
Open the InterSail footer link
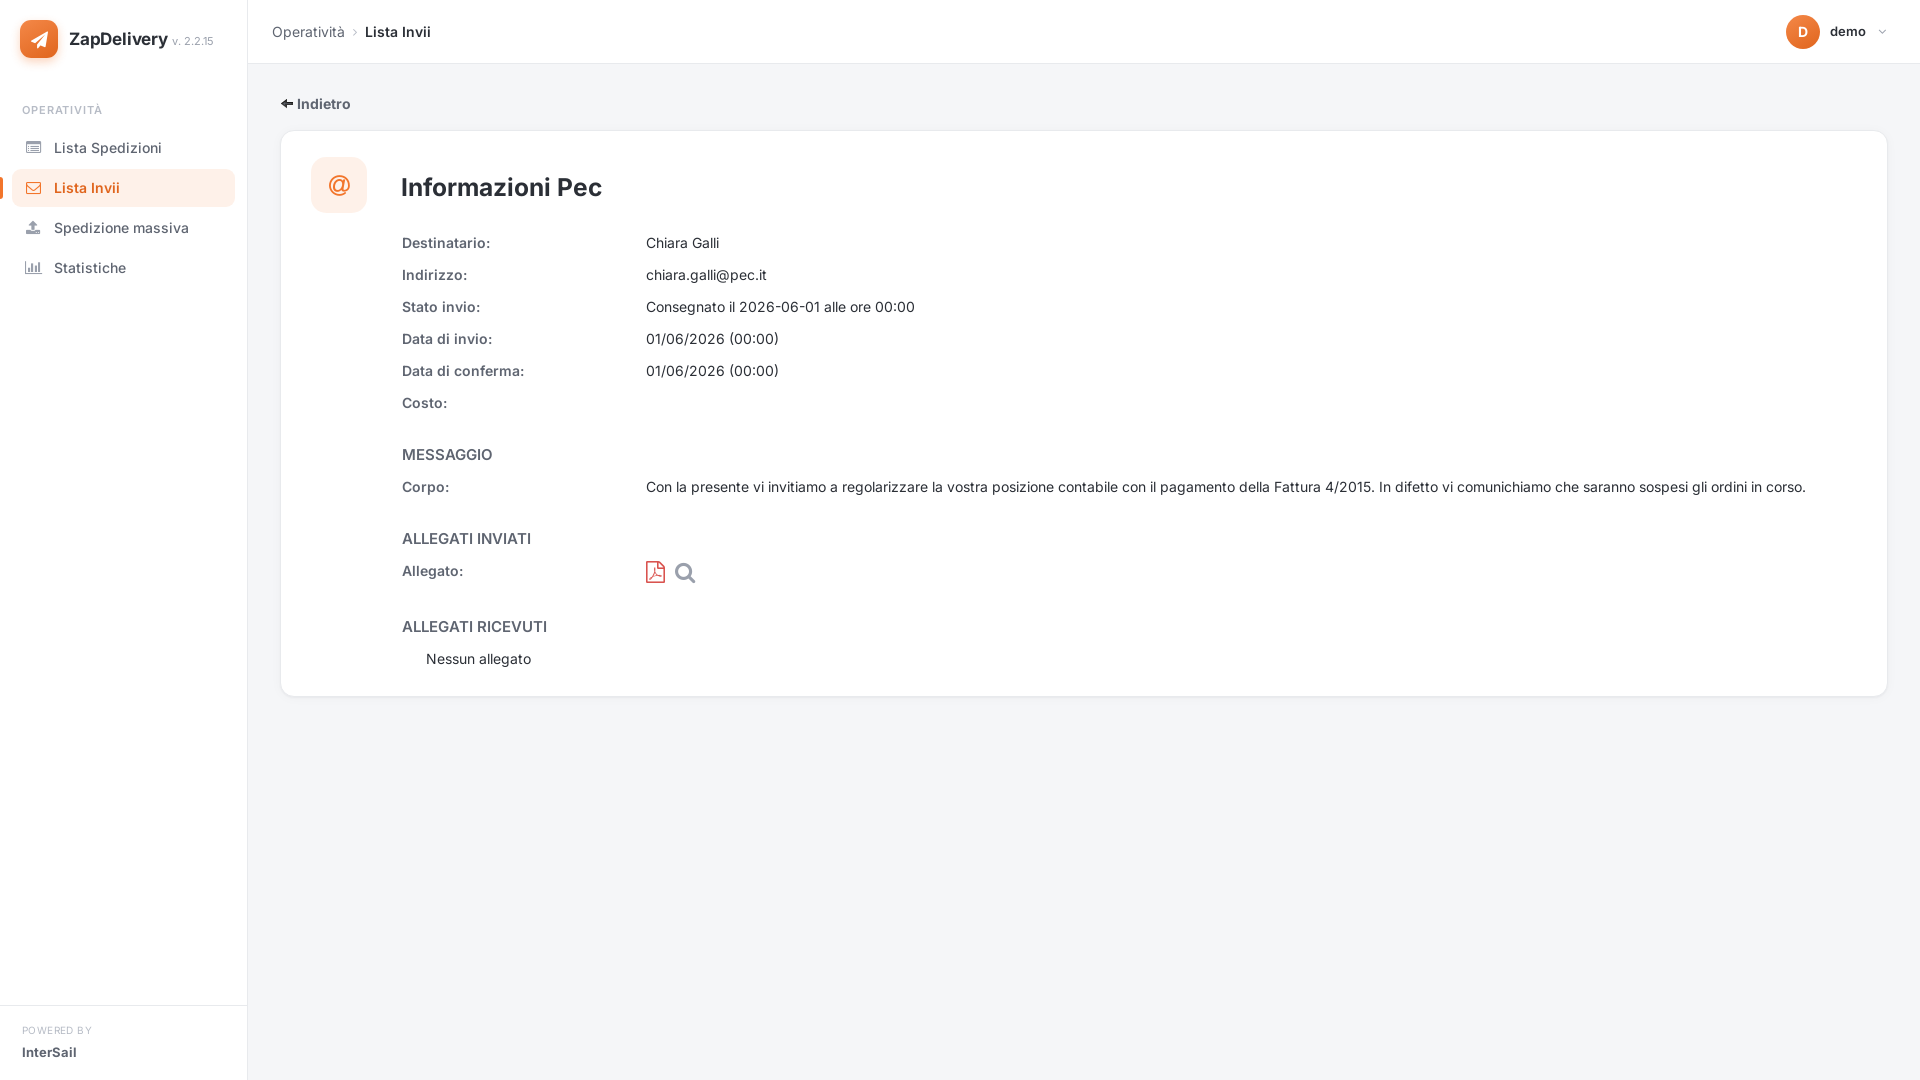pyautogui.click(x=49, y=1052)
